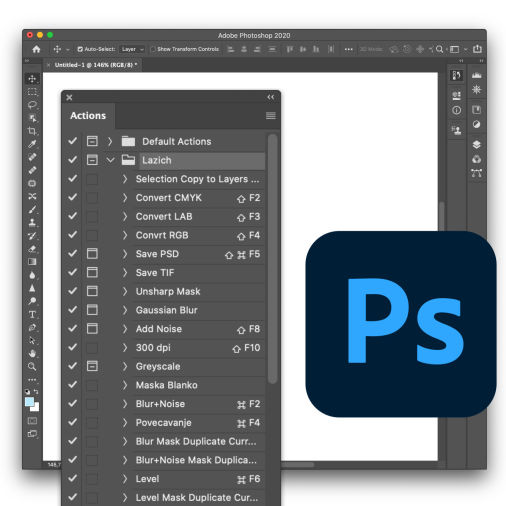Select the Pen tool
The width and height of the screenshot is (506, 506).
pos(32,327)
